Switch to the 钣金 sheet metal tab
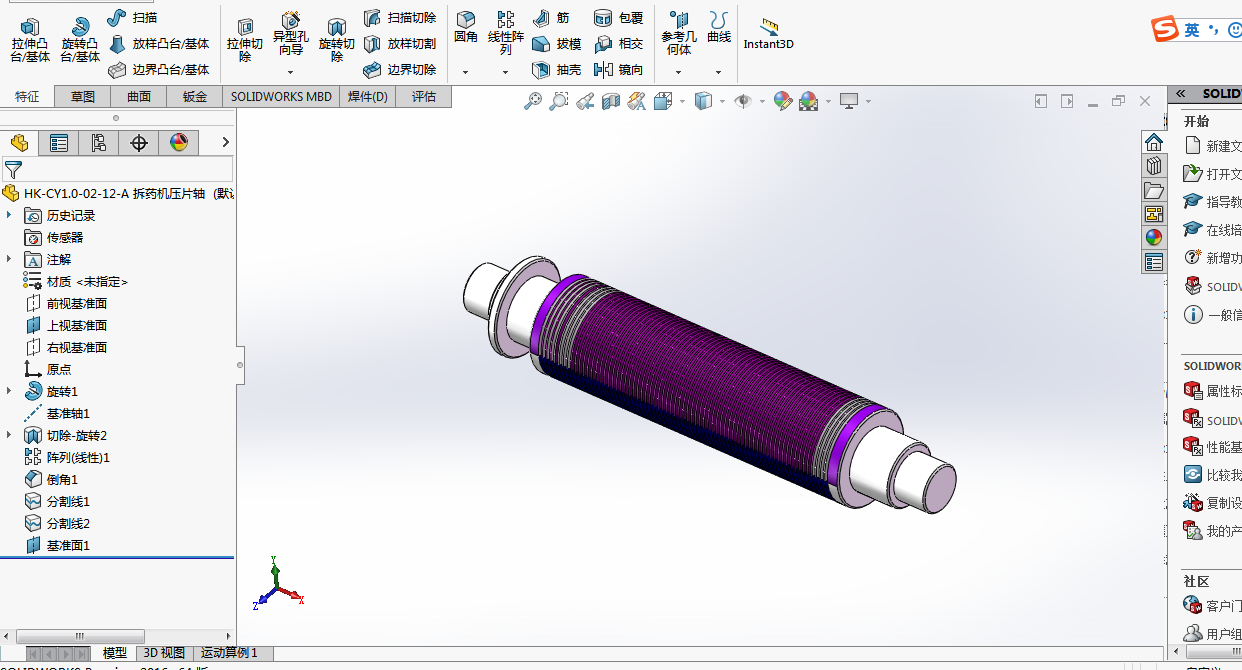The width and height of the screenshot is (1242, 670). tap(195, 97)
